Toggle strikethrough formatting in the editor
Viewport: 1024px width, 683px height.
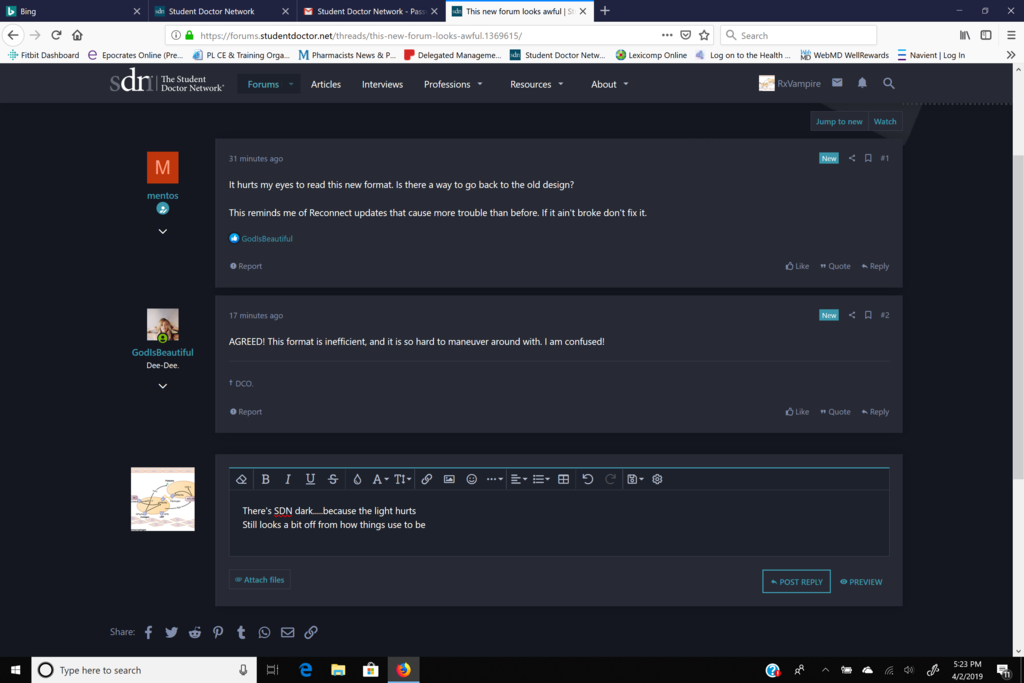(333, 479)
